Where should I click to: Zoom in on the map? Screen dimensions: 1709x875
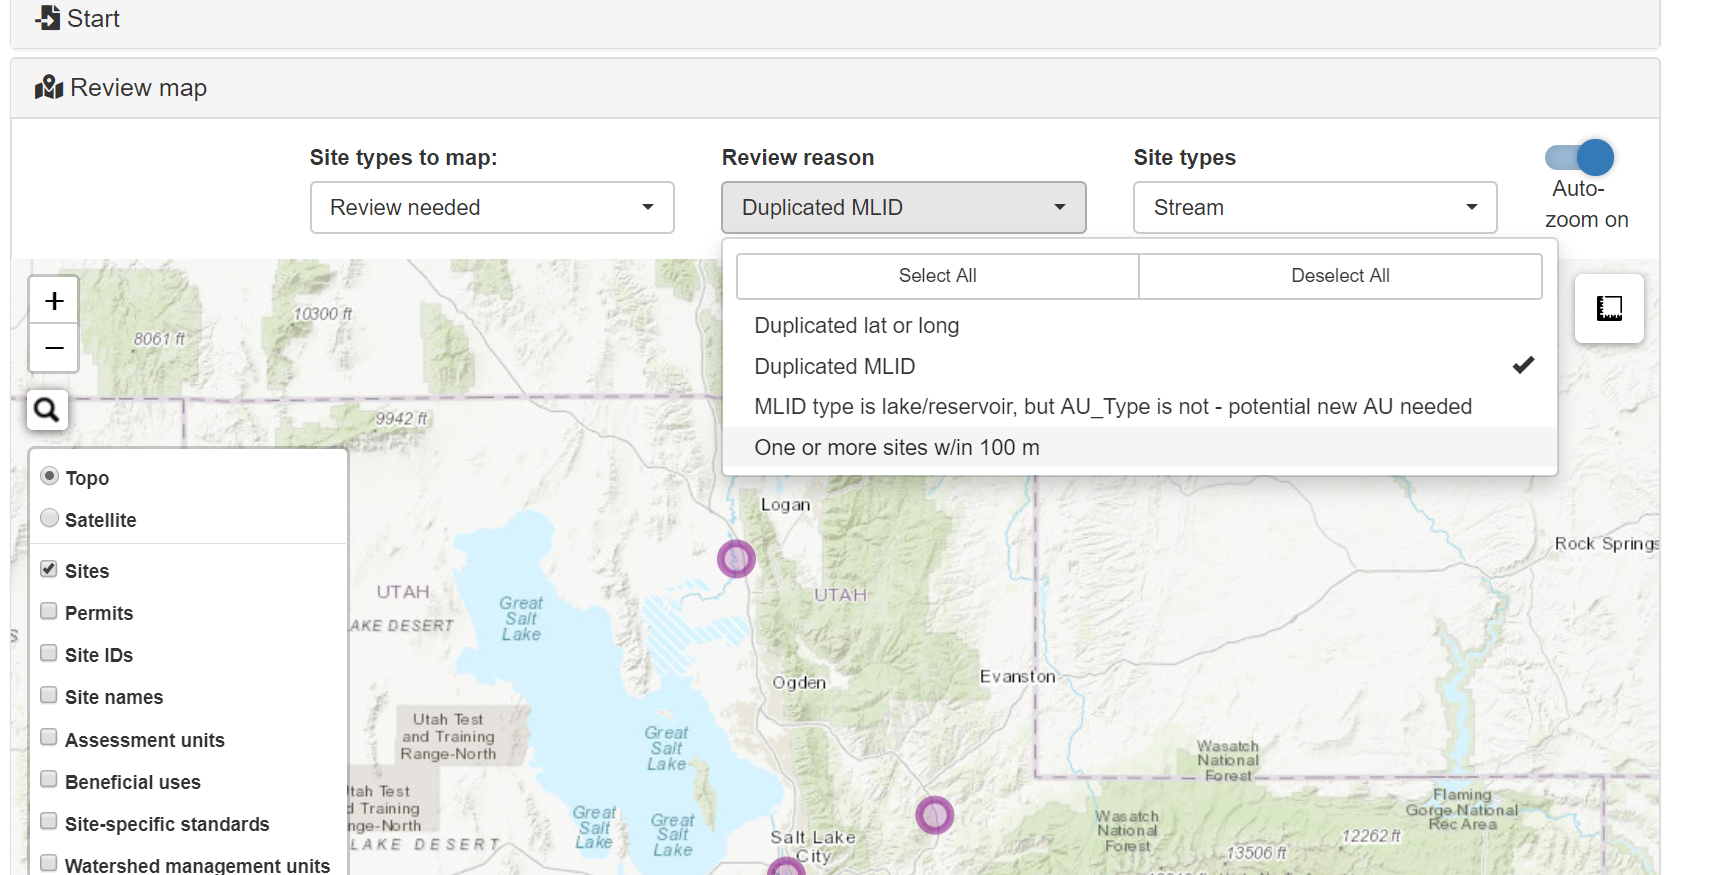54,300
